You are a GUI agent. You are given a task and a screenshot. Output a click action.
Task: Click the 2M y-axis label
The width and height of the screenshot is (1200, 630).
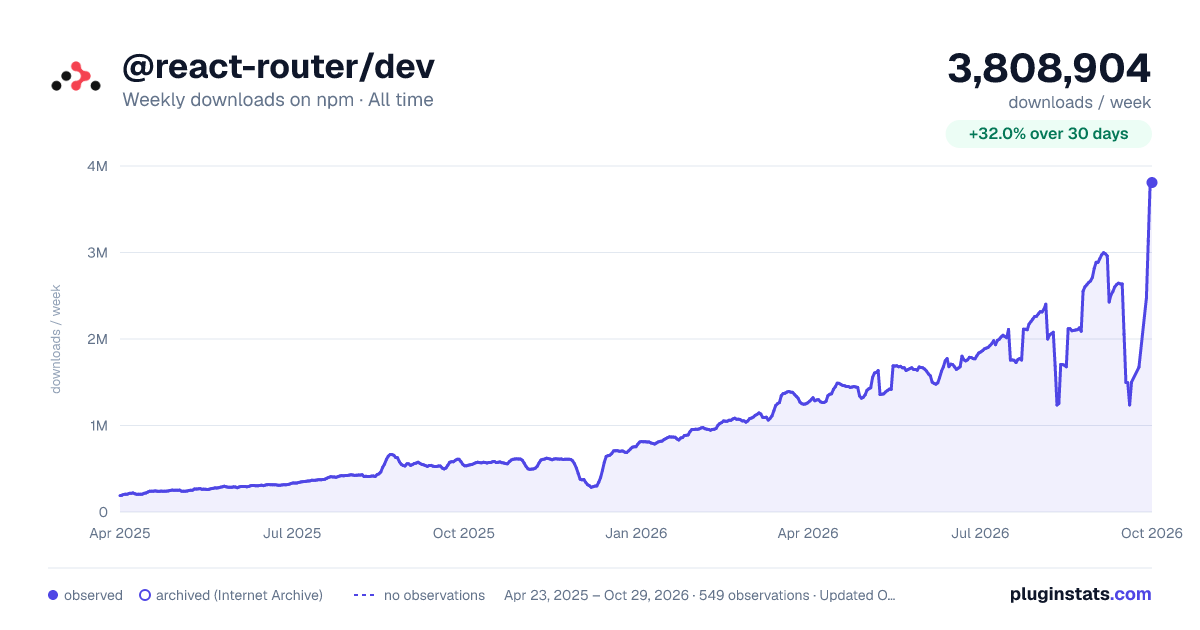(98, 339)
